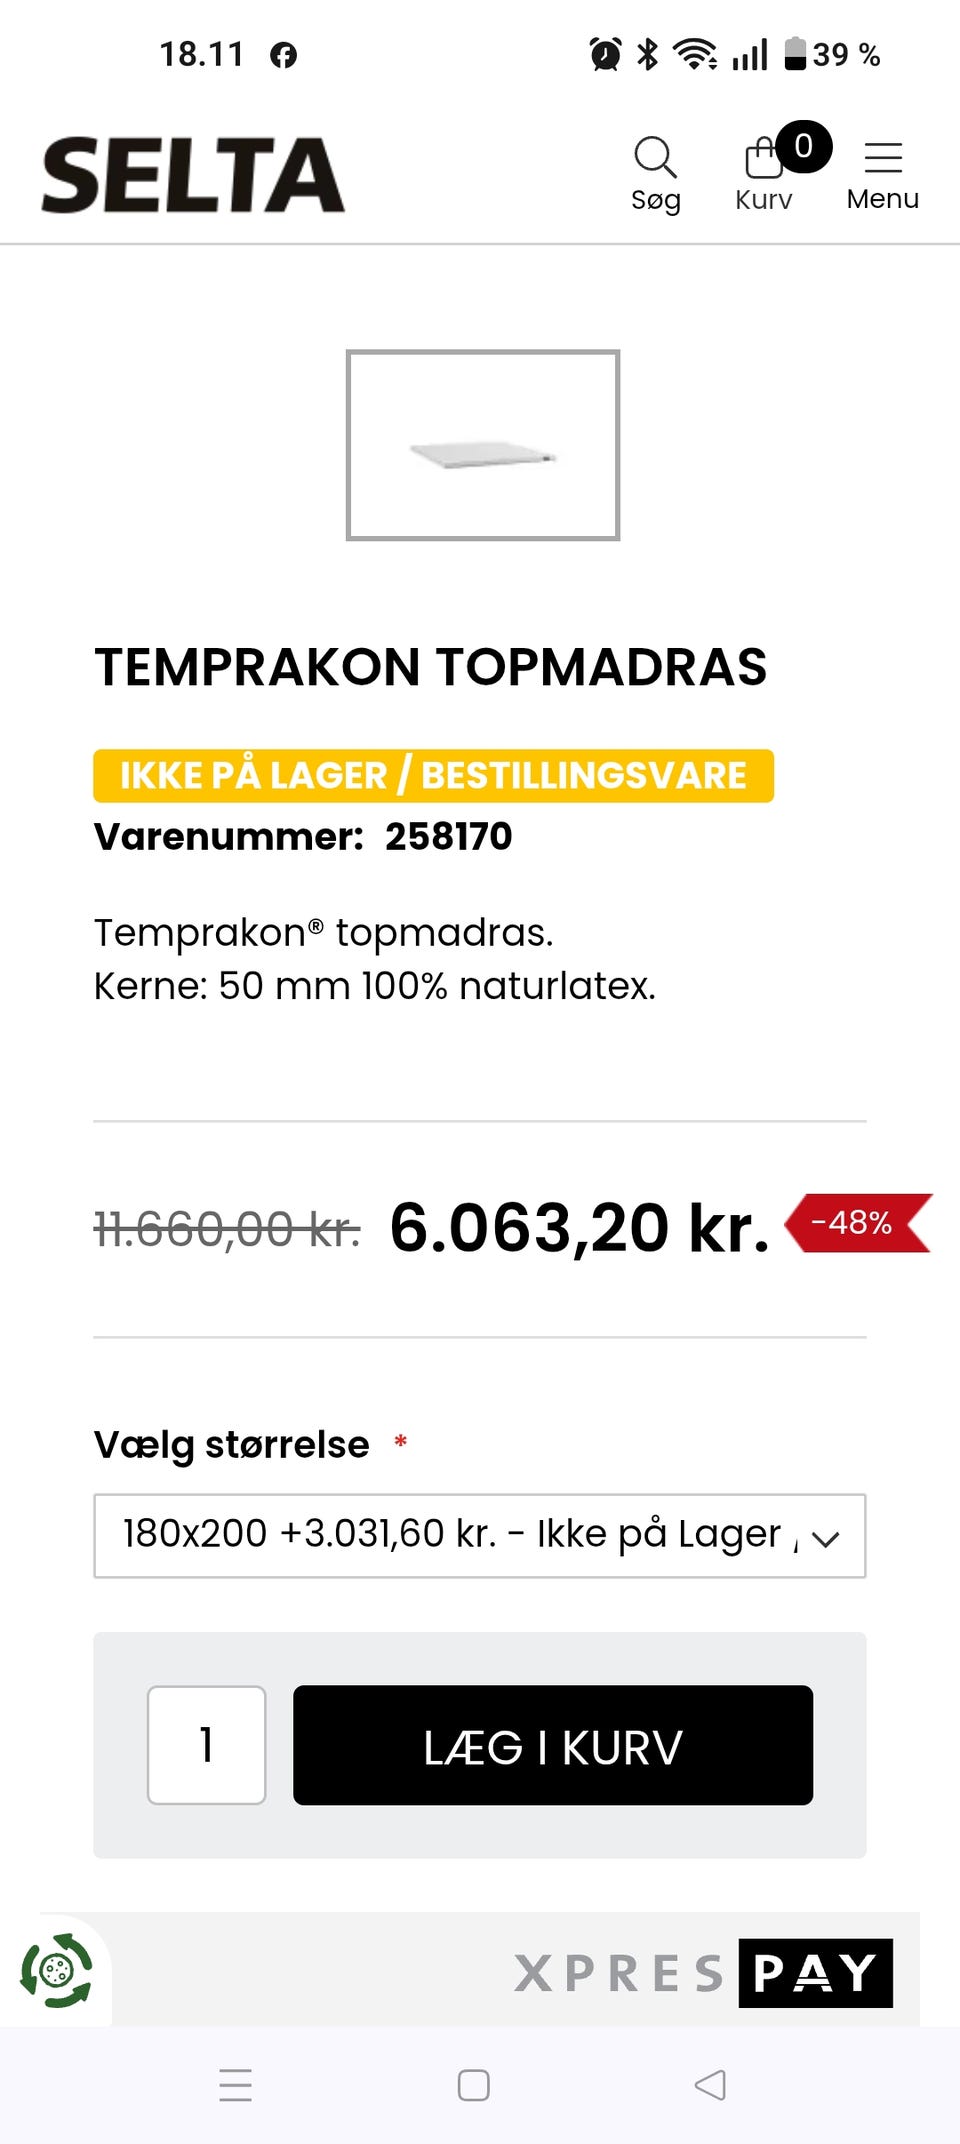Open the hamburger Menu

click(882, 172)
